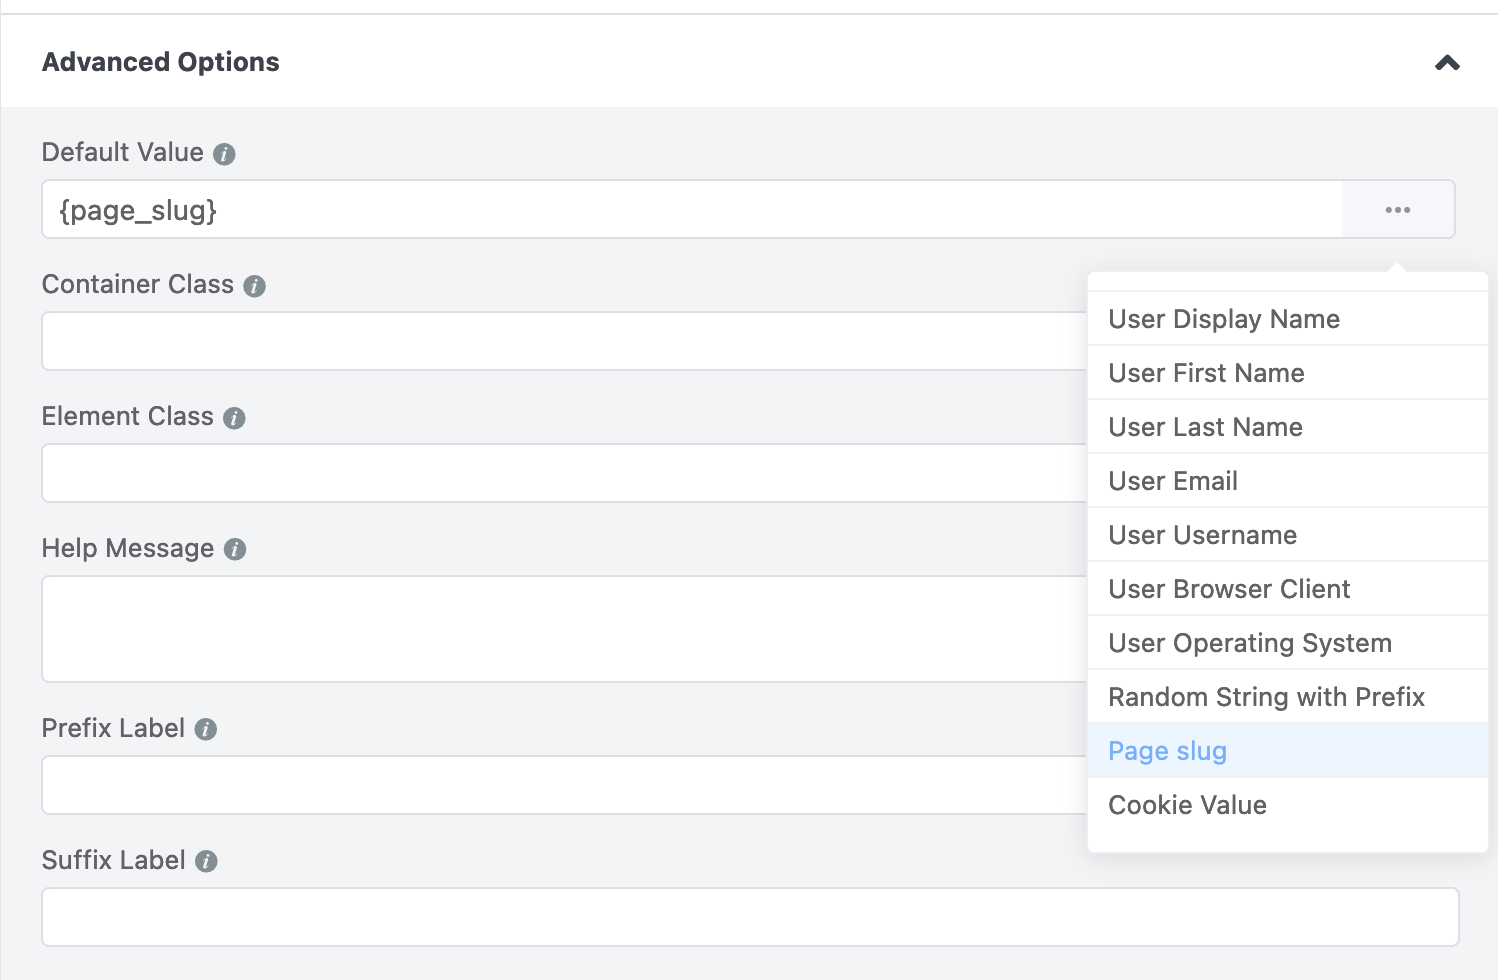Click the Element Class info icon
Image resolution: width=1498 pixels, height=980 pixels.
[x=233, y=418]
